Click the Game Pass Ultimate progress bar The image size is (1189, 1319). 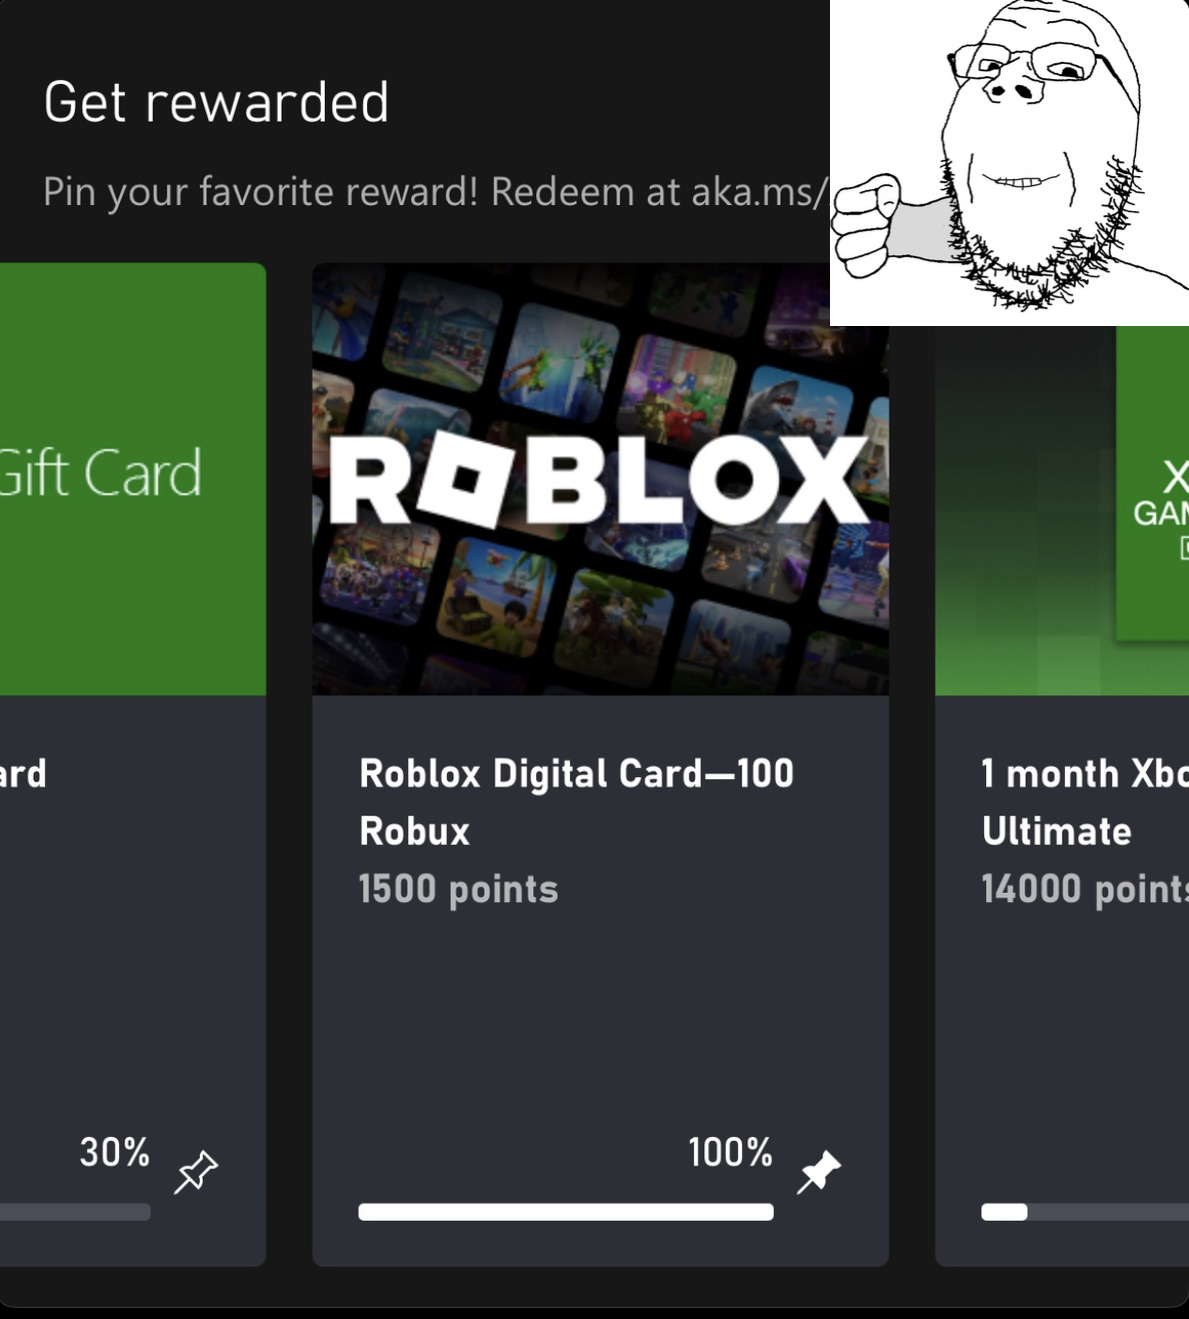point(1085,1212)
